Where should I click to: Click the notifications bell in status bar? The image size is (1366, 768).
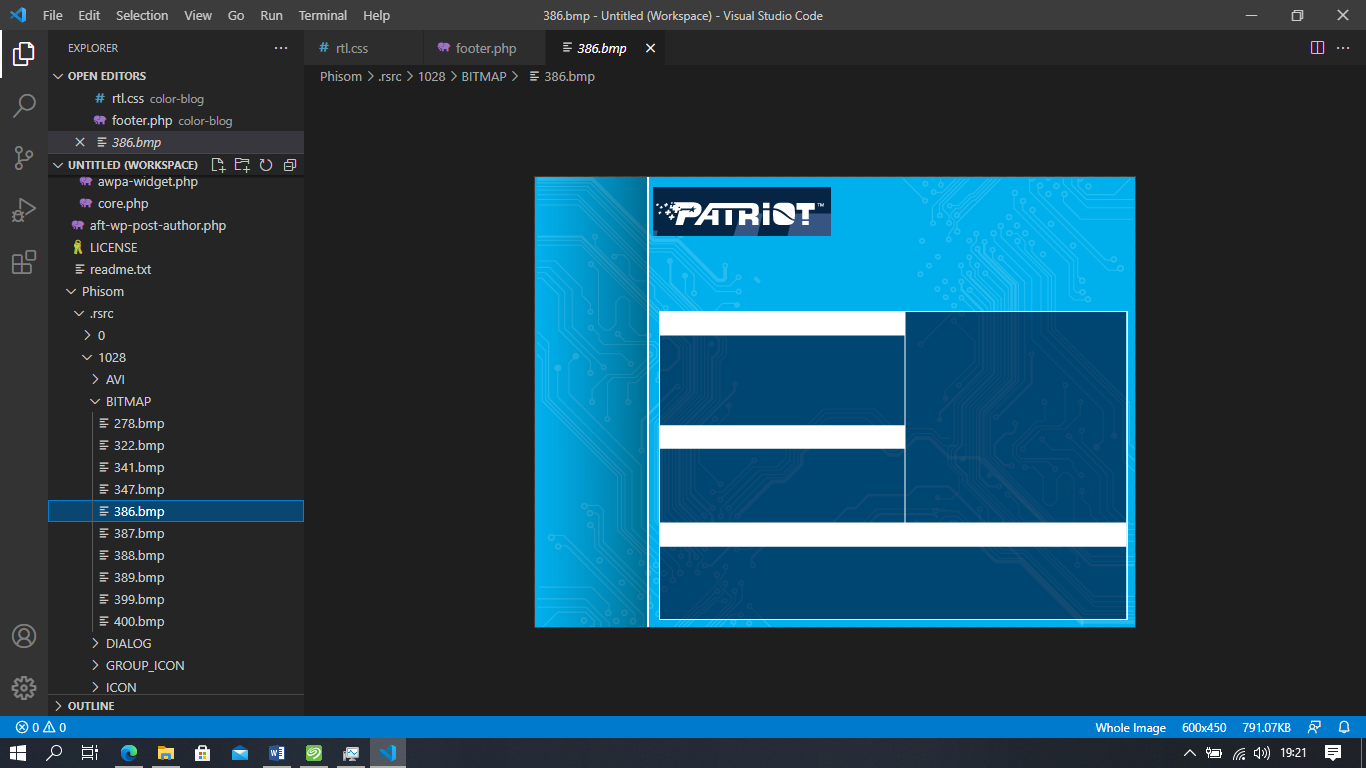pos(1344,727)
